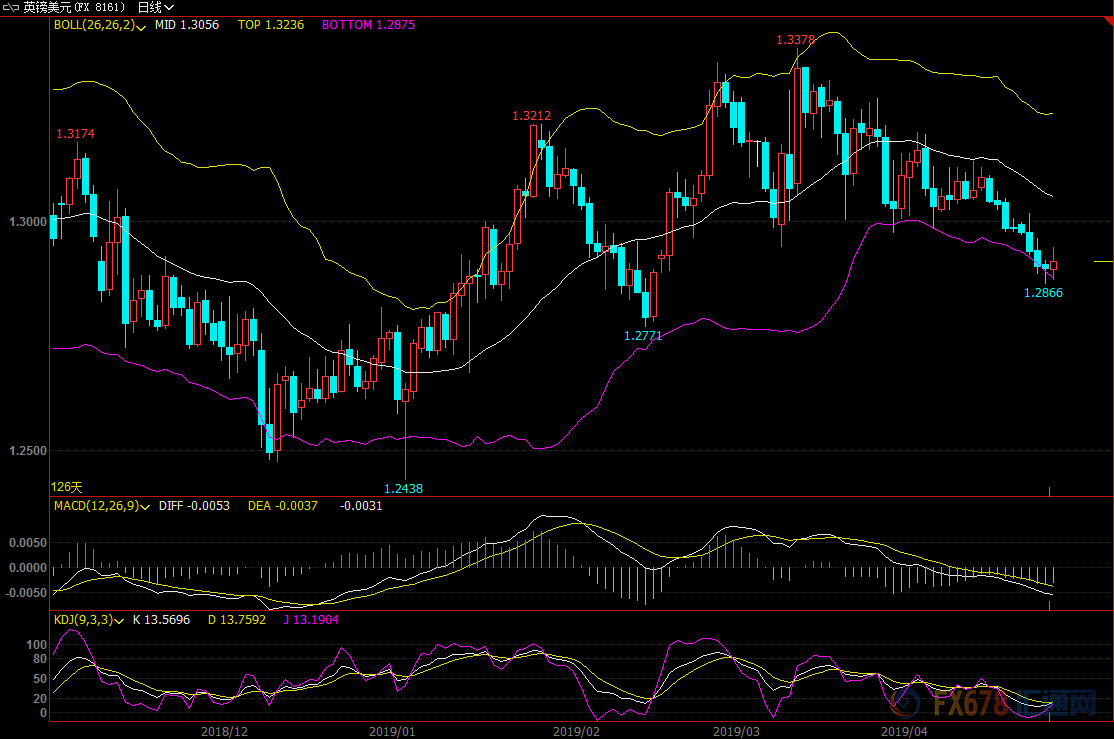Image resolution: width=1114 pixels, height=739 pixels.
Task: Click the yellow current-price marker at right edge
Action: (1103, 261)
